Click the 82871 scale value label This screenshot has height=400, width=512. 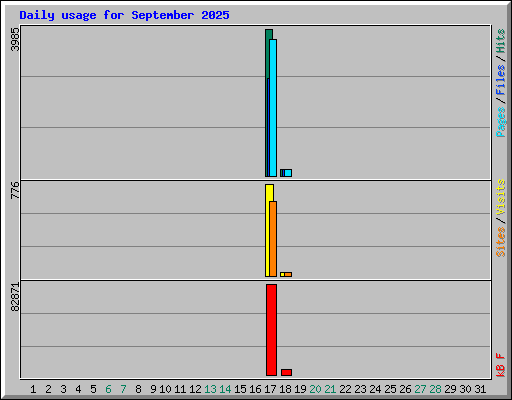pos(15,297)
